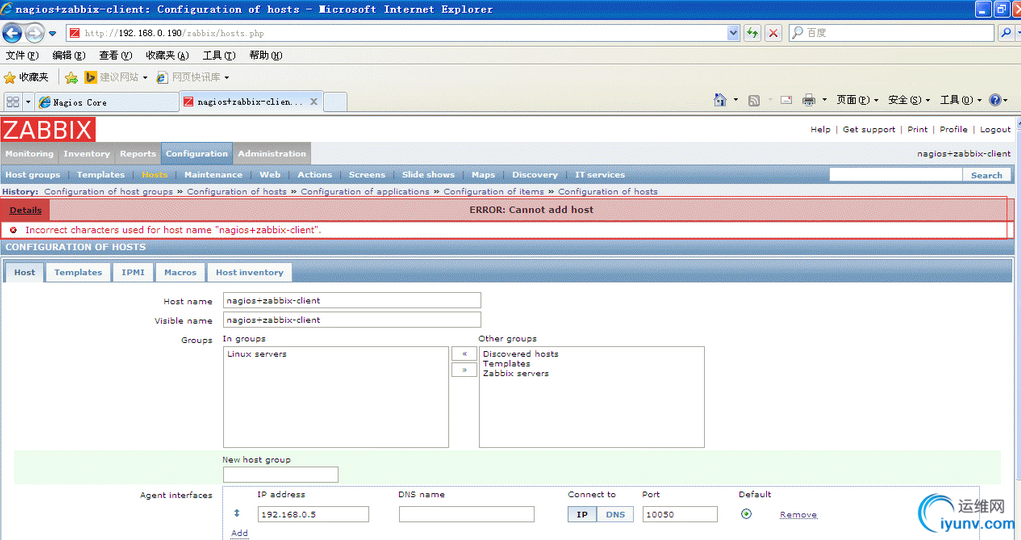The image size is (1021, 540).
Task: Open the 工具(T) menu
Action: click(219, 55)
